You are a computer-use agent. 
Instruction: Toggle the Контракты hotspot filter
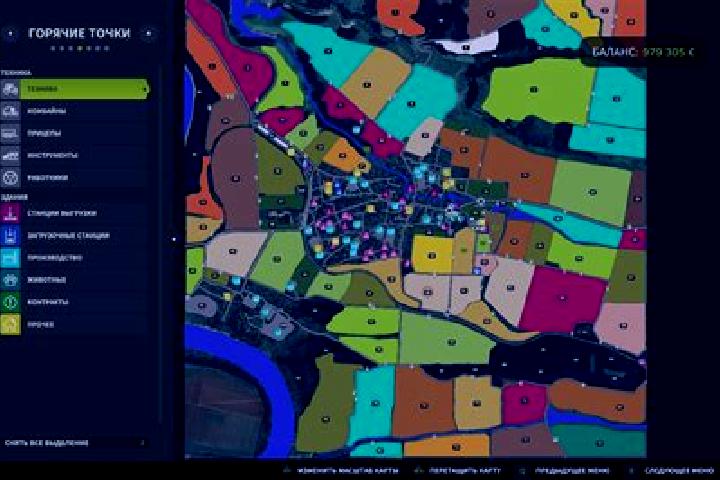click(x=75, y=302)
